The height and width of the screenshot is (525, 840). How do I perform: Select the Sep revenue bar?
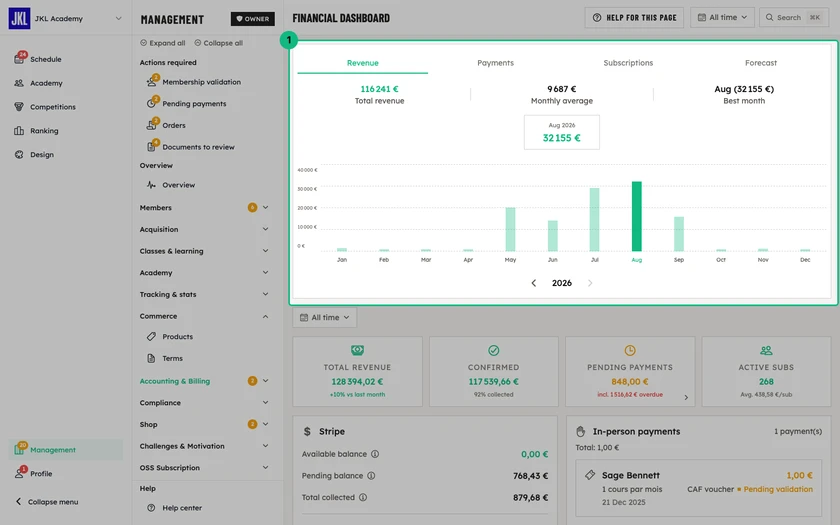[678, 234]
